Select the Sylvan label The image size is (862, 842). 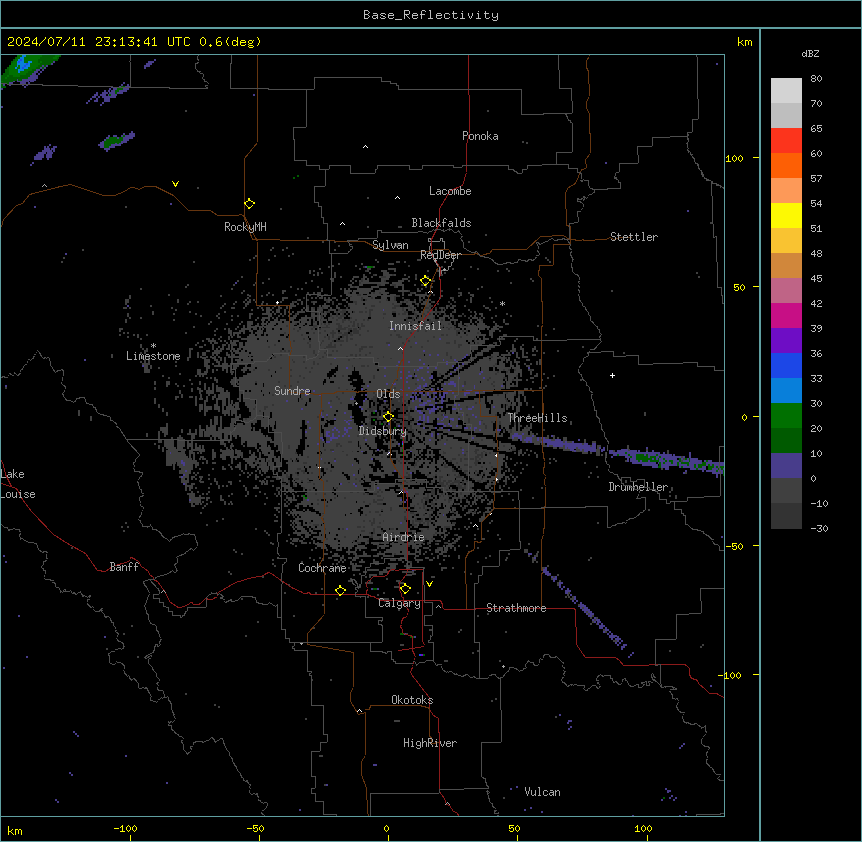390,245
